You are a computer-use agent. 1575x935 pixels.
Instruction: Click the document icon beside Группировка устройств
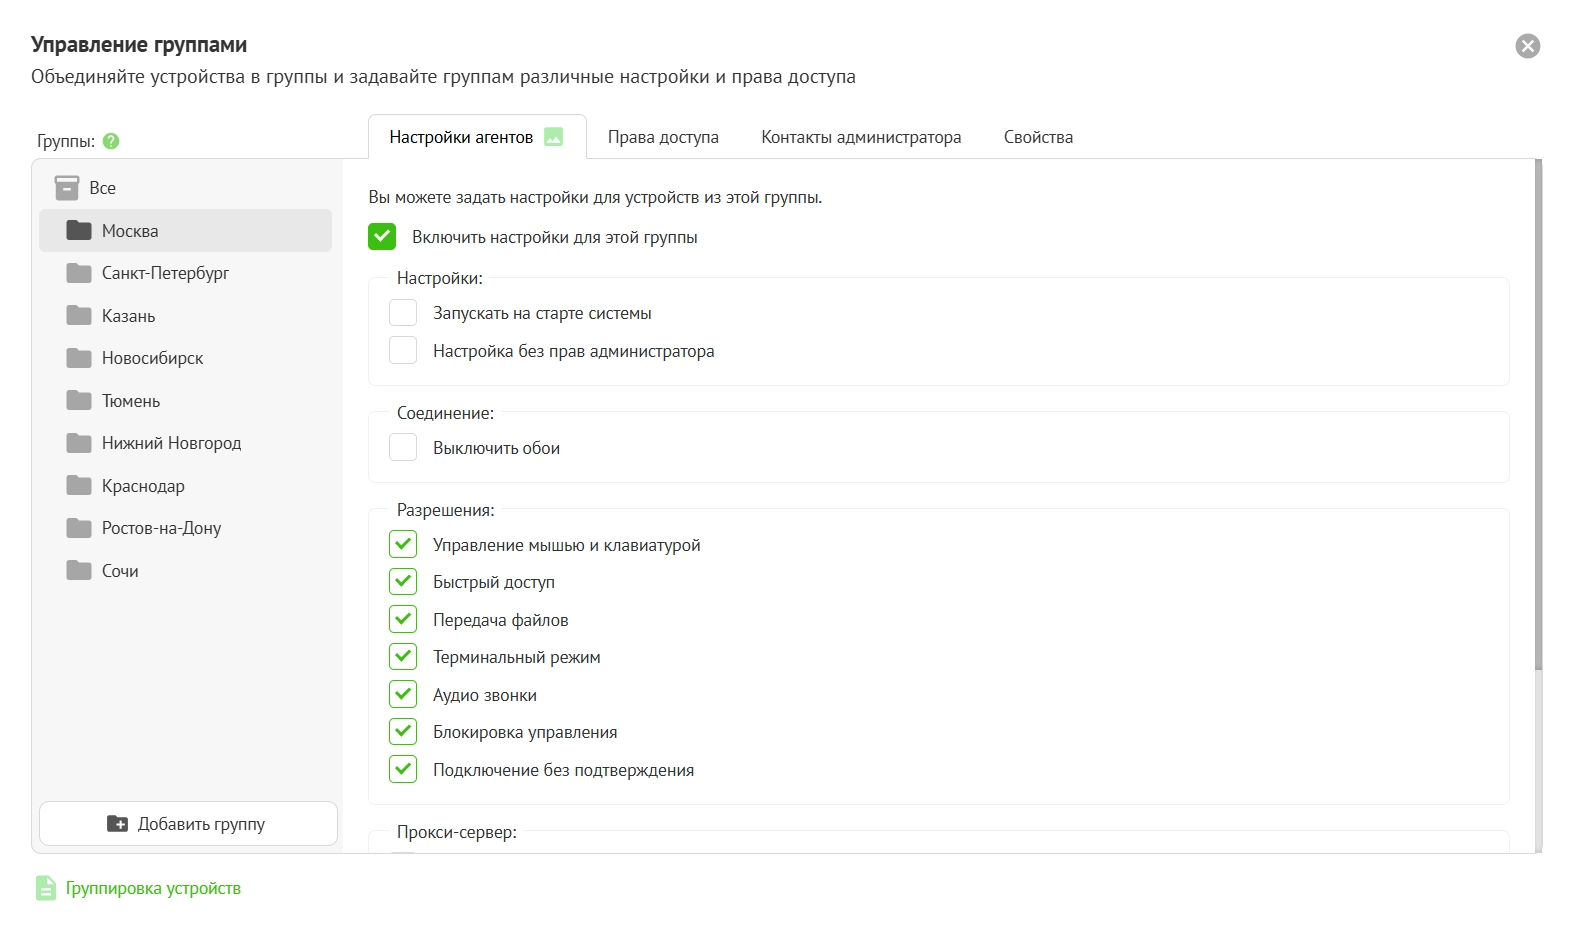pyautogui.click(x=46, y=888)
